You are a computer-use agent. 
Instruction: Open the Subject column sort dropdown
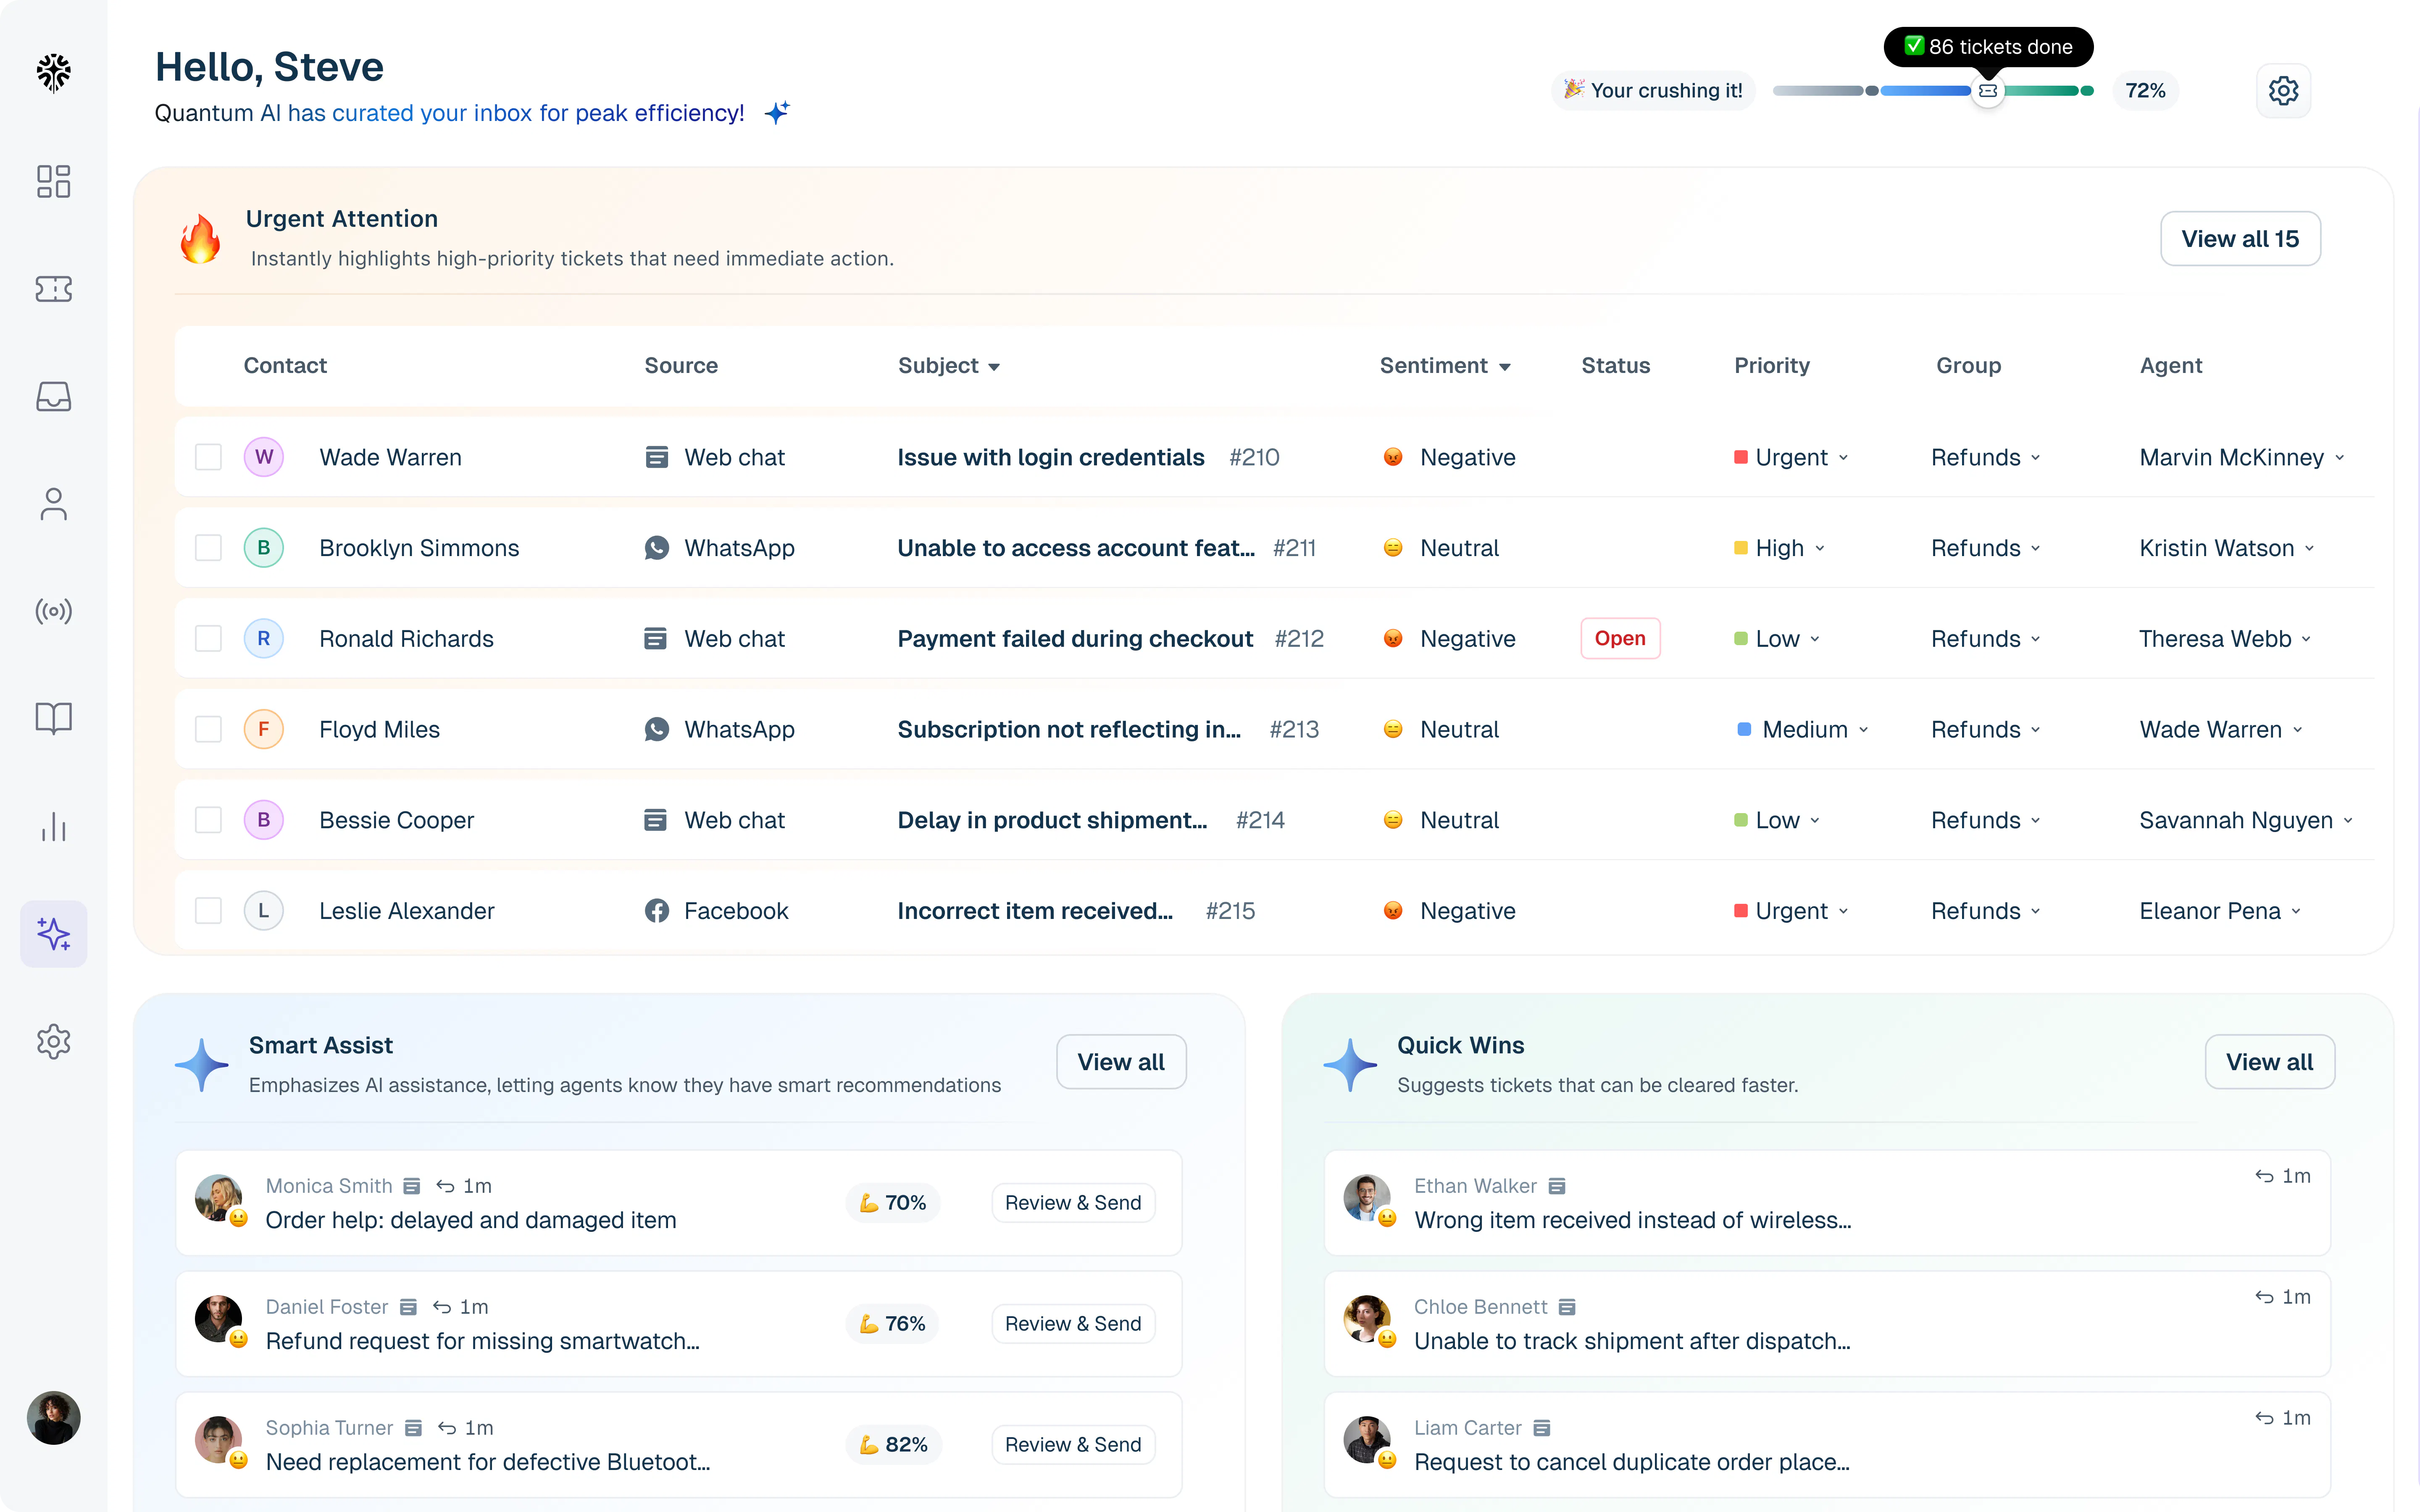pos(994,367)
